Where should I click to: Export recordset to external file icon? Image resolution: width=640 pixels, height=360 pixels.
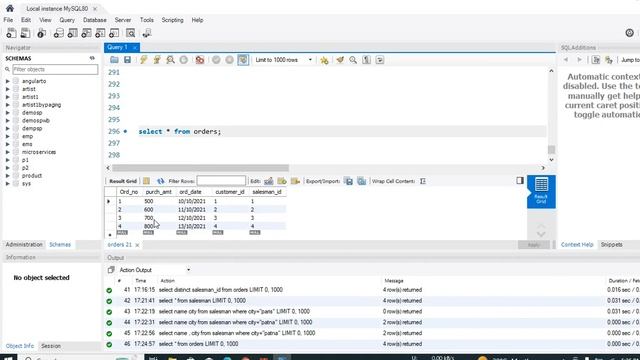pos(348,181)
